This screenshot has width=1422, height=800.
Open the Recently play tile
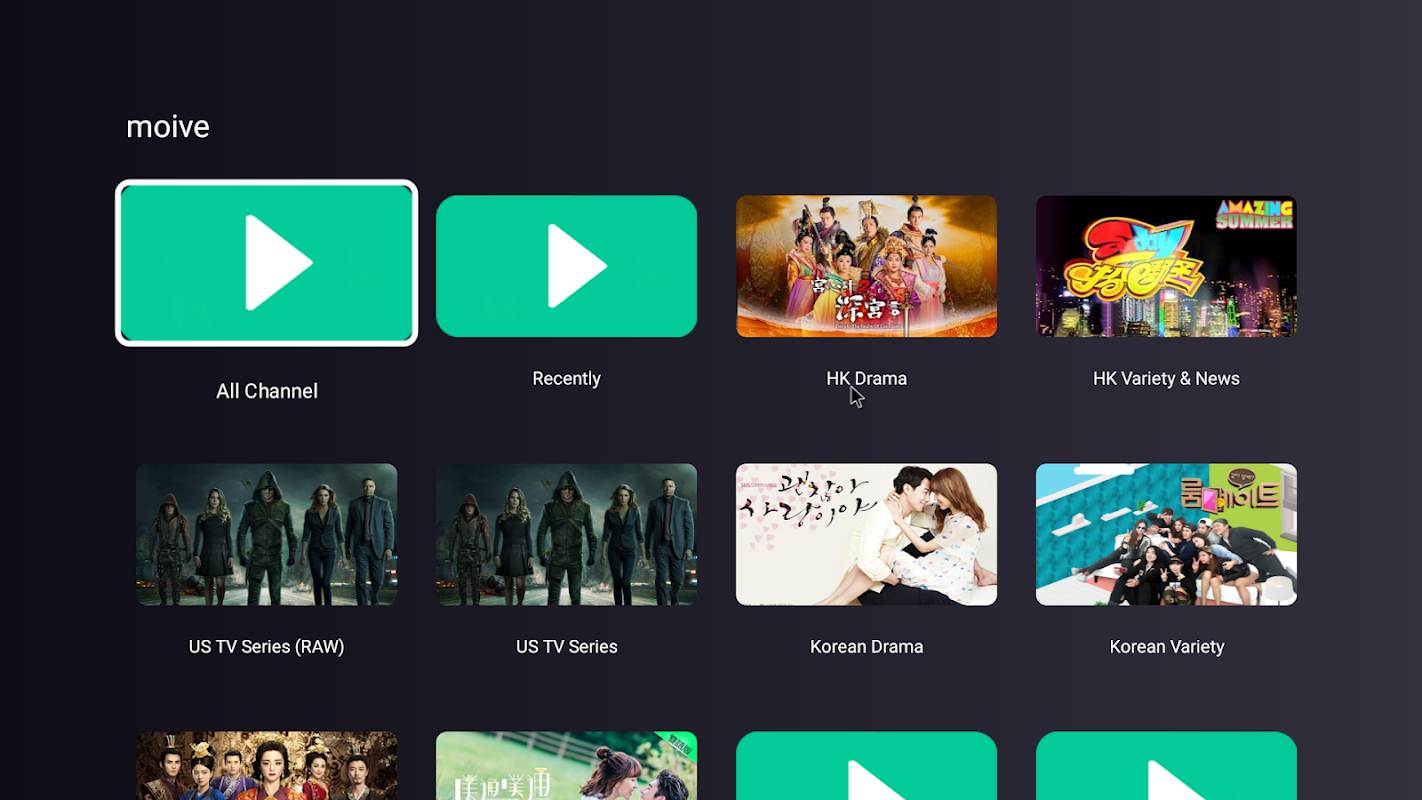pyautogui.click(x=566, y=266)
